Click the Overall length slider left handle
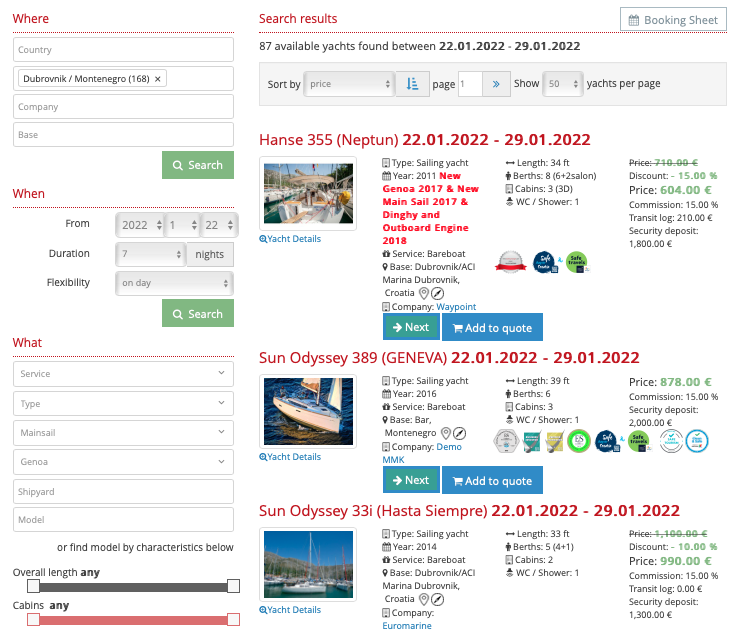Image resolution: width=732 pixels, height=632 pixels. 33,586
